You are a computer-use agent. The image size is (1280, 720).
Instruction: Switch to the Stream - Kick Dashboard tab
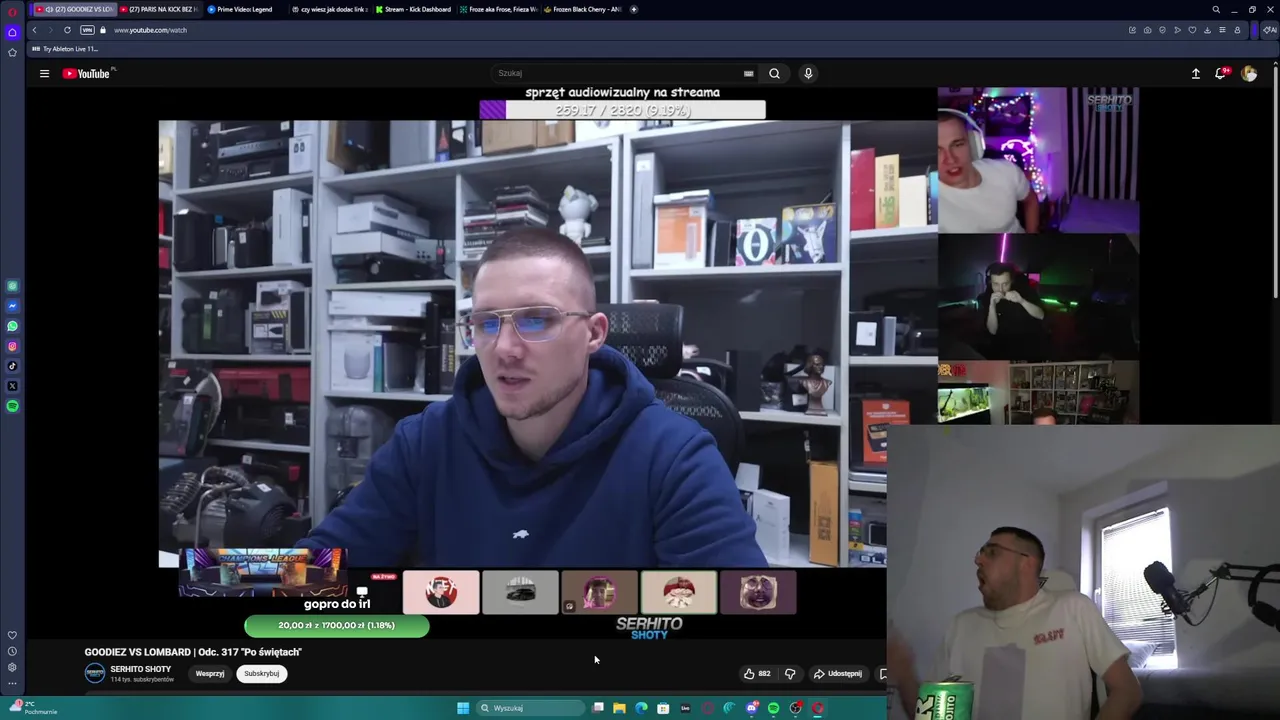(x=414, y=9)
